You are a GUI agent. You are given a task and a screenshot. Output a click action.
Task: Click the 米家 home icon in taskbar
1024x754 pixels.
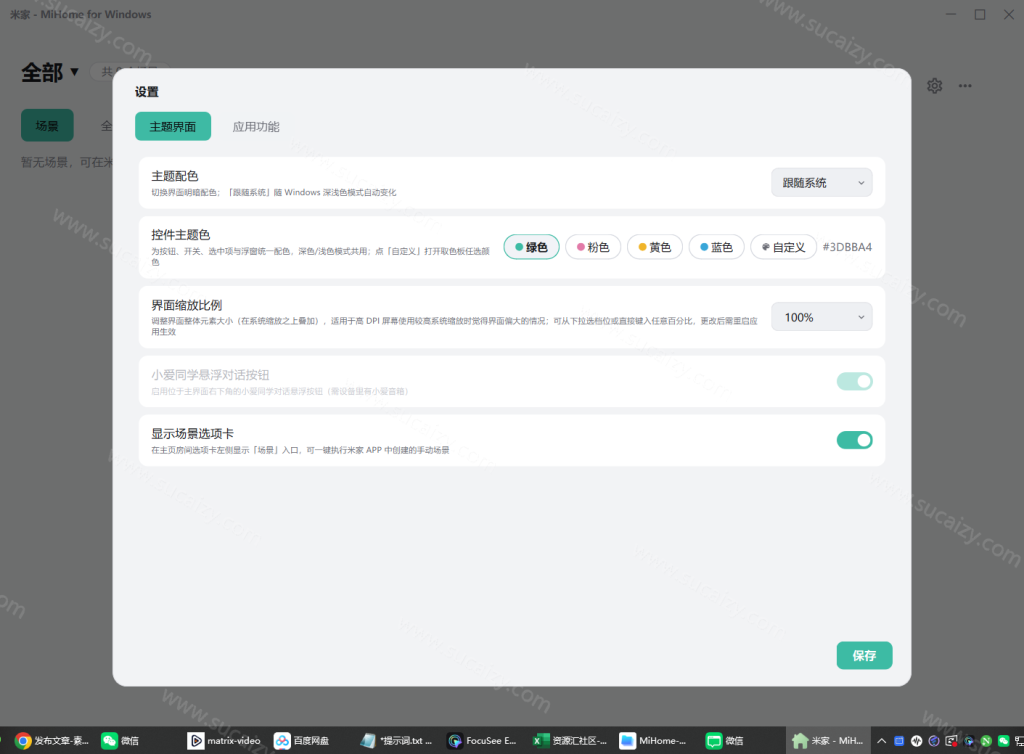click(x=800, y=740)
